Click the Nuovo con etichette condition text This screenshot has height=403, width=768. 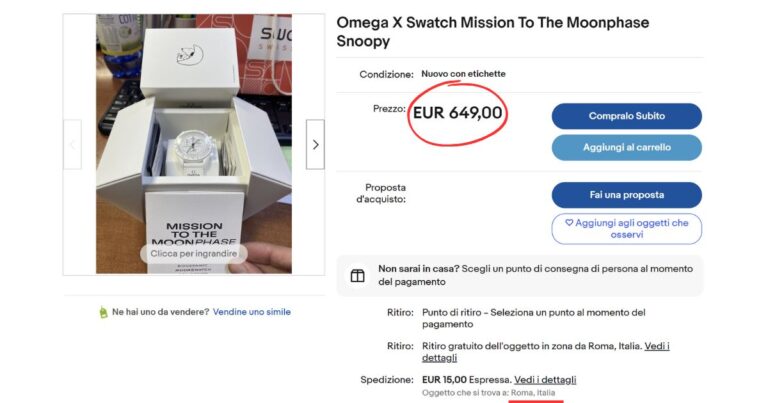pyautogui.click(x=463, y=74)
